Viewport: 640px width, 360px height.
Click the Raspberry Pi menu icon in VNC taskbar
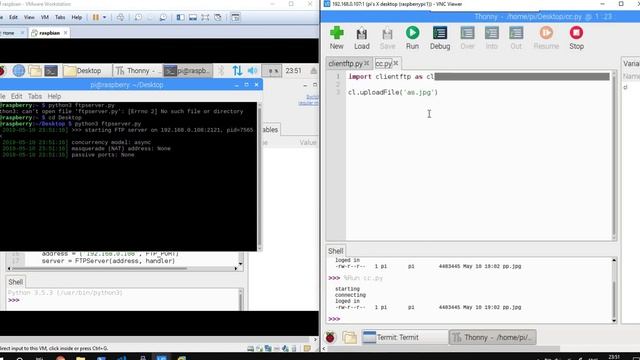click(x=330, y=337)
